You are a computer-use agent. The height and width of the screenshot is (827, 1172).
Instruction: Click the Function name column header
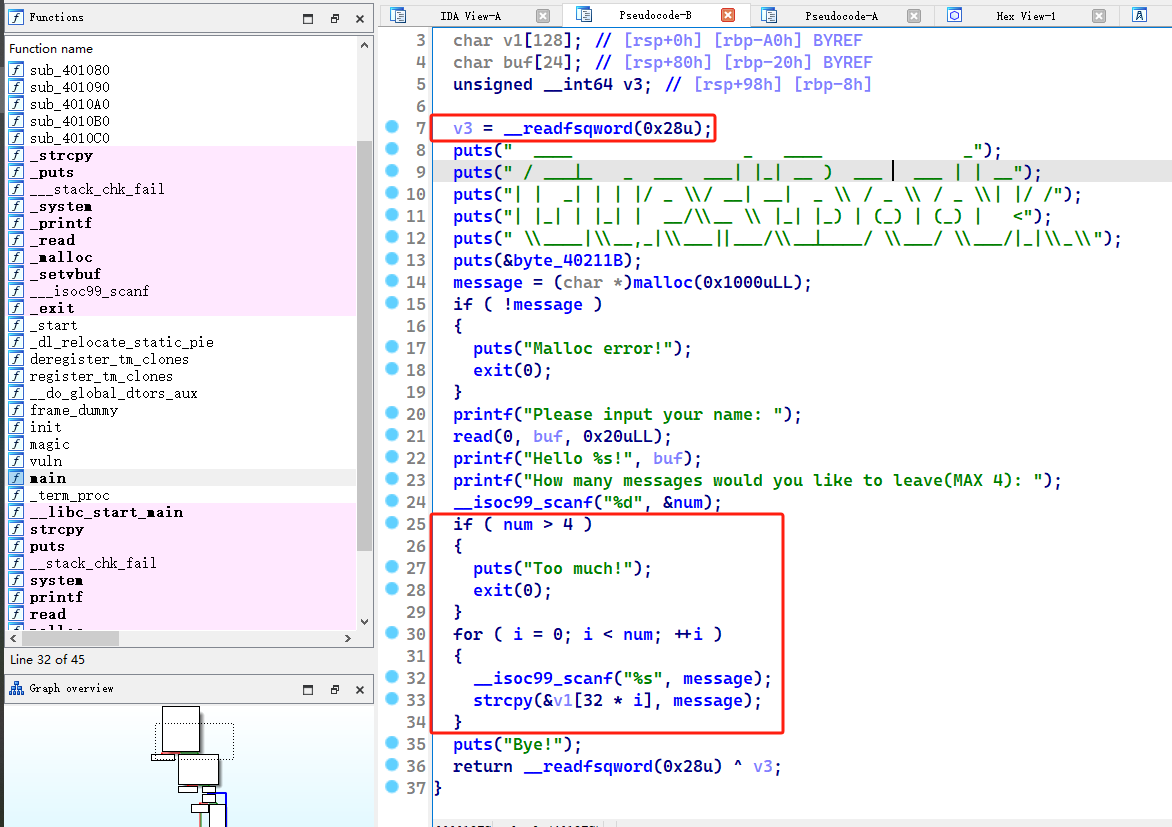click(x=51, y=48)
